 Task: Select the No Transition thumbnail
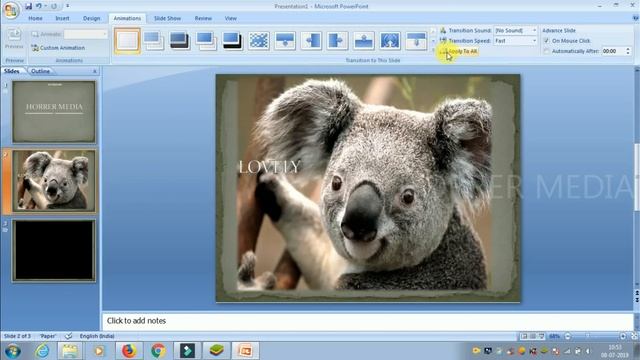pyautogui.click(x=127, y=41)
